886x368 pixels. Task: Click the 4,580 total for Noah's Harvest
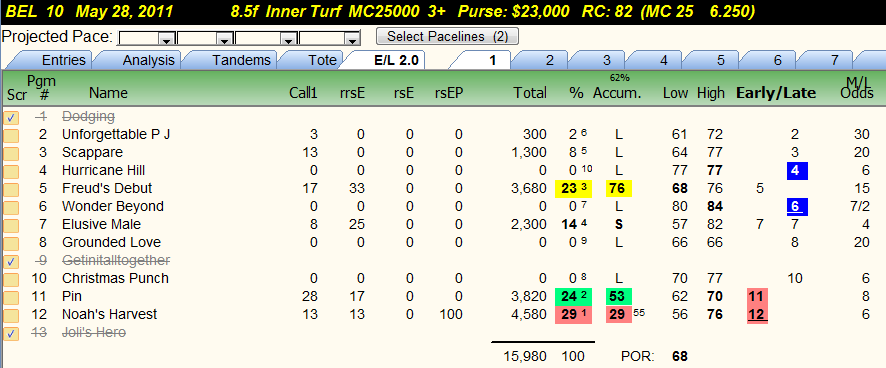point(529,314)
